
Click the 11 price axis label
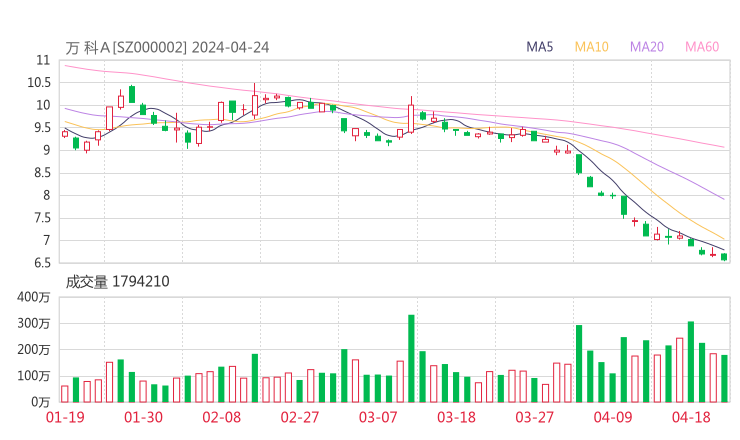(43, 60)
